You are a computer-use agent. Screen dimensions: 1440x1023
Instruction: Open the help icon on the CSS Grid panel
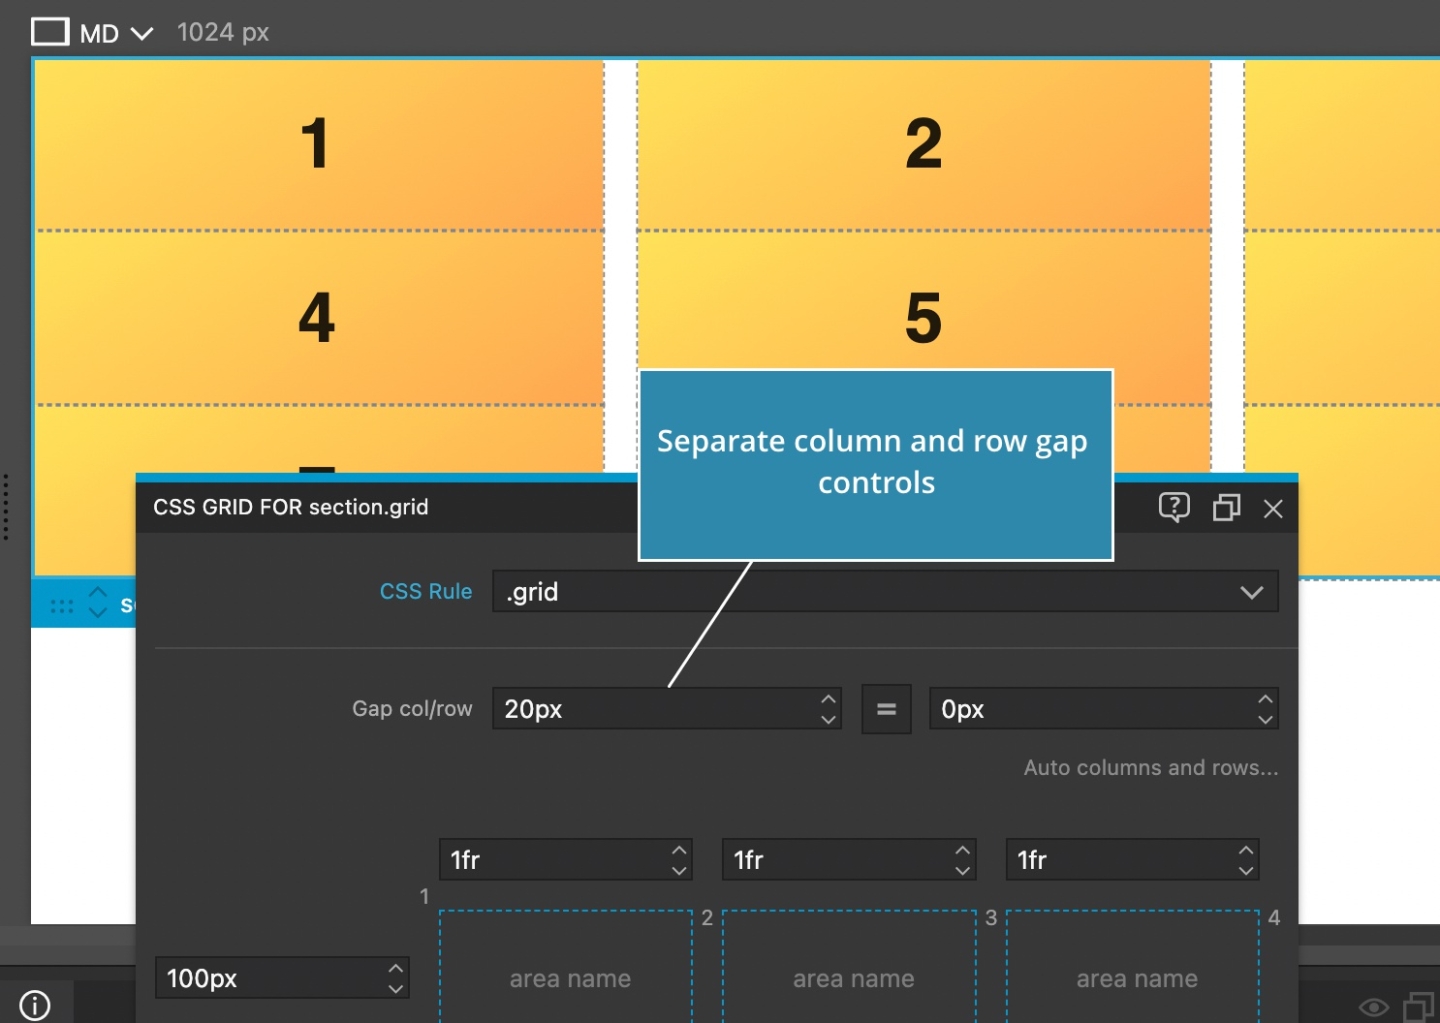tap(1175, 508)
